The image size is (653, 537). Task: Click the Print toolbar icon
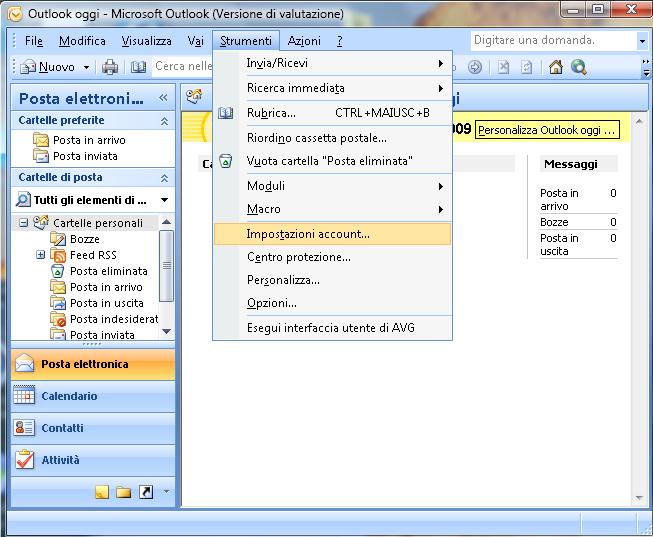tap(110, 67)
